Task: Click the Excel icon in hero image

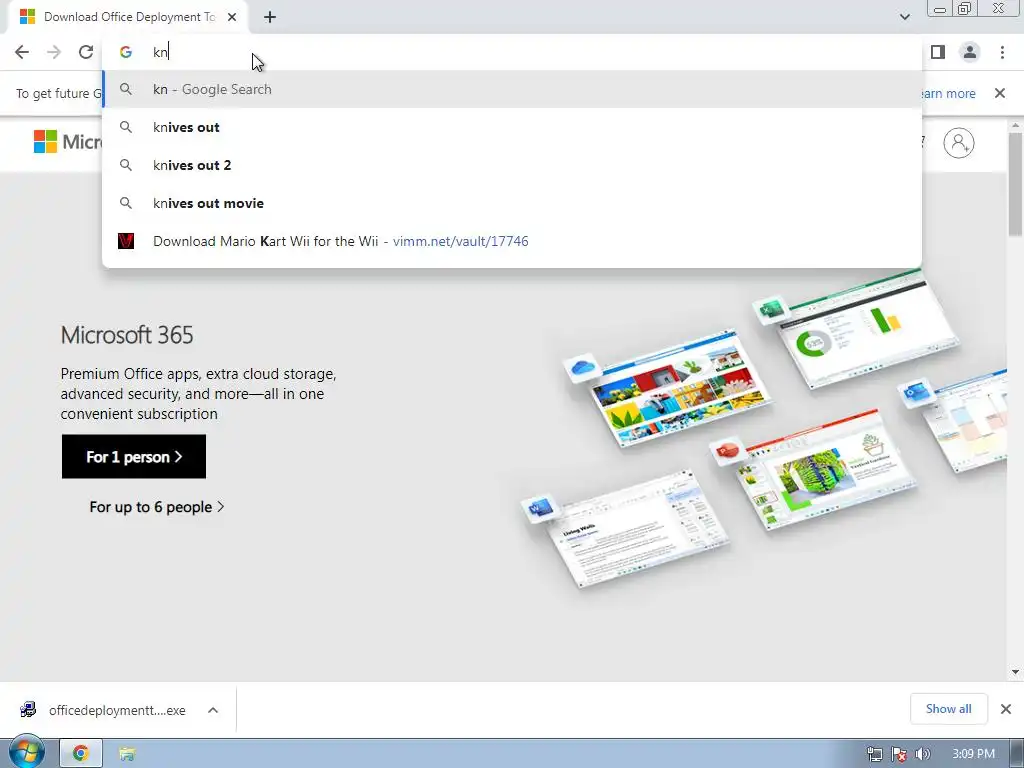Action: click(771, 309)
